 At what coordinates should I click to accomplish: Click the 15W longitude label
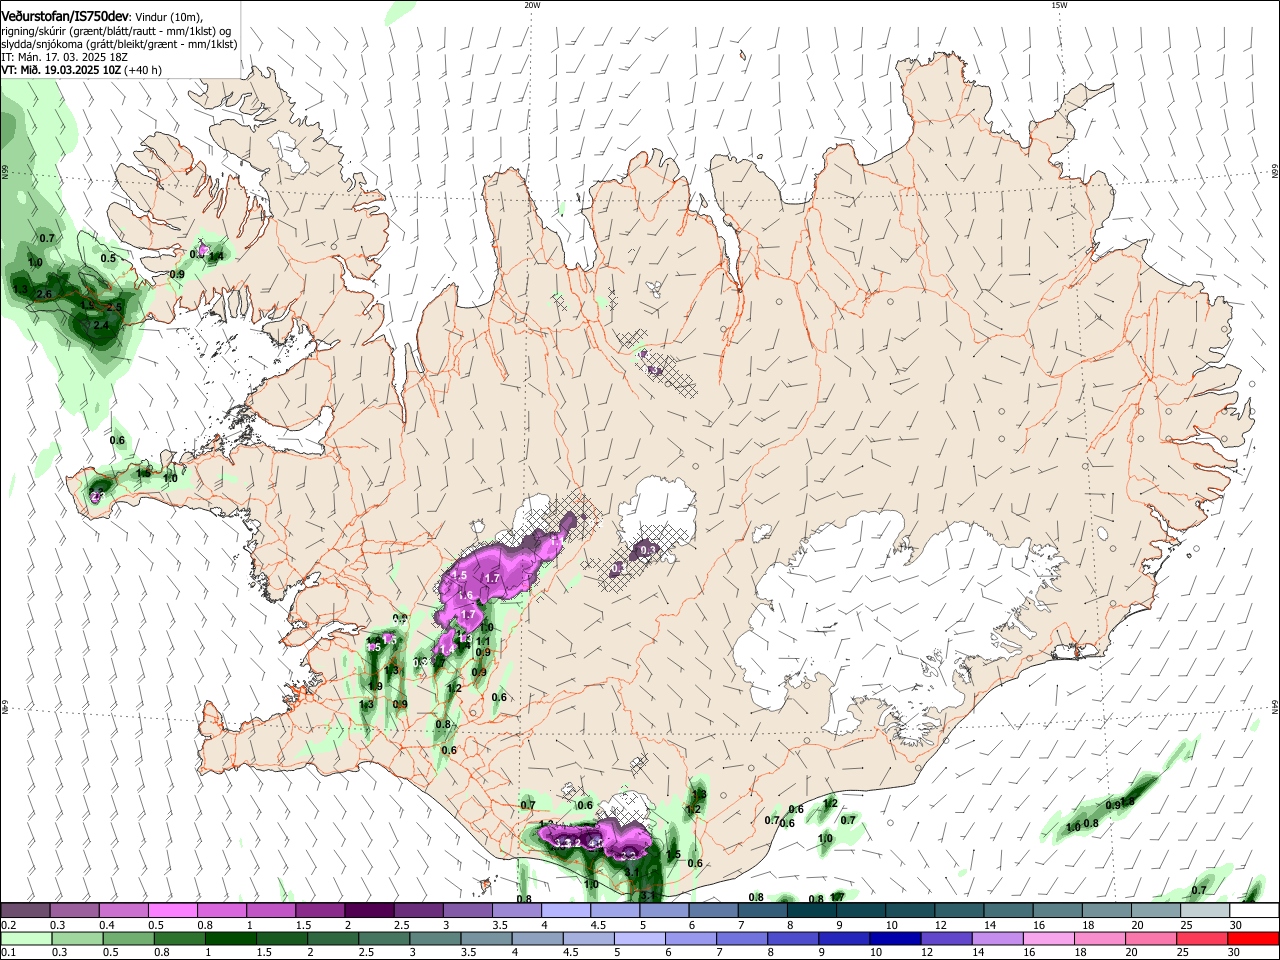point(1059,5)
